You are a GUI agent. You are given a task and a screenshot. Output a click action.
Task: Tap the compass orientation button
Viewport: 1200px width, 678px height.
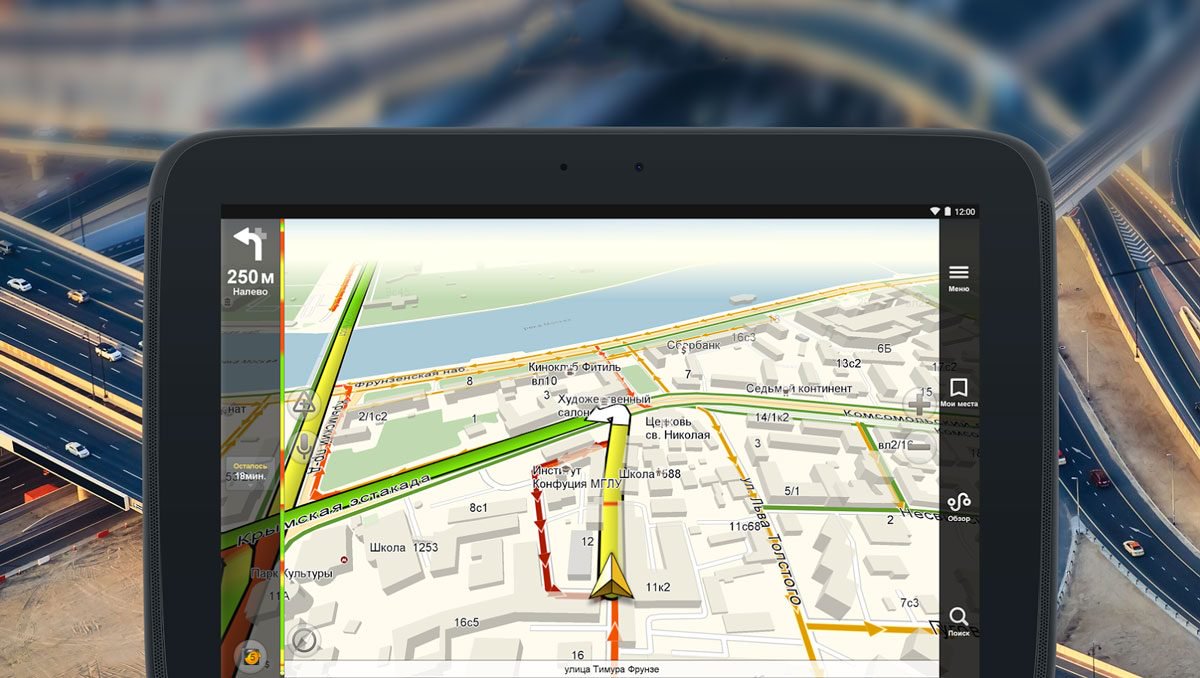[x=303, y=640]
